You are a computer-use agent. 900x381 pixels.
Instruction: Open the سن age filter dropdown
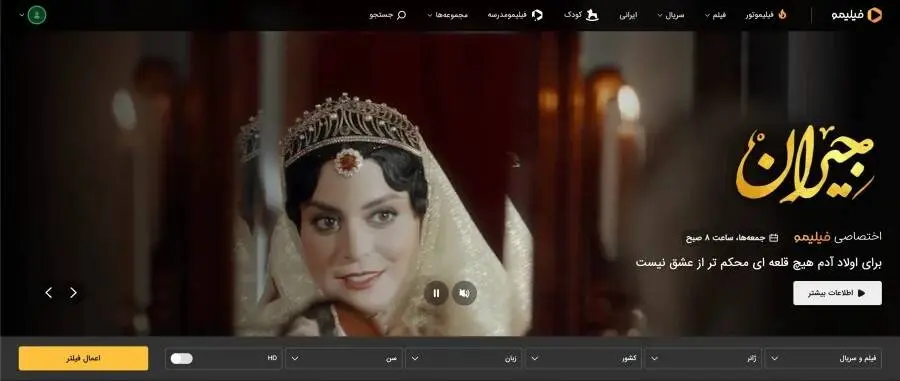pyautogui.click(x=343, y=359)
